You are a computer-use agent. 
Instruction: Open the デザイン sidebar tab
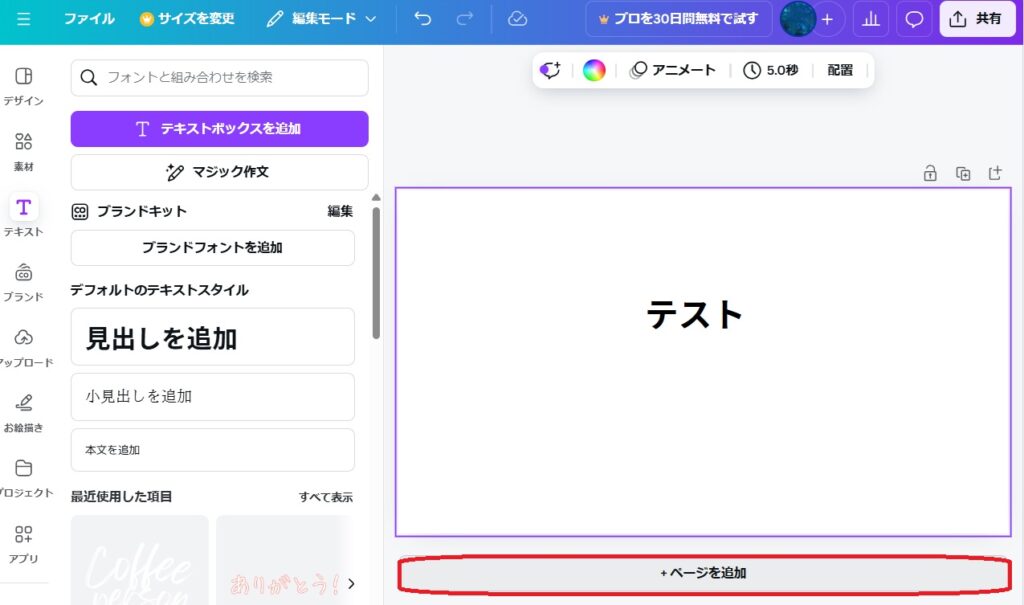pos(24,86)
